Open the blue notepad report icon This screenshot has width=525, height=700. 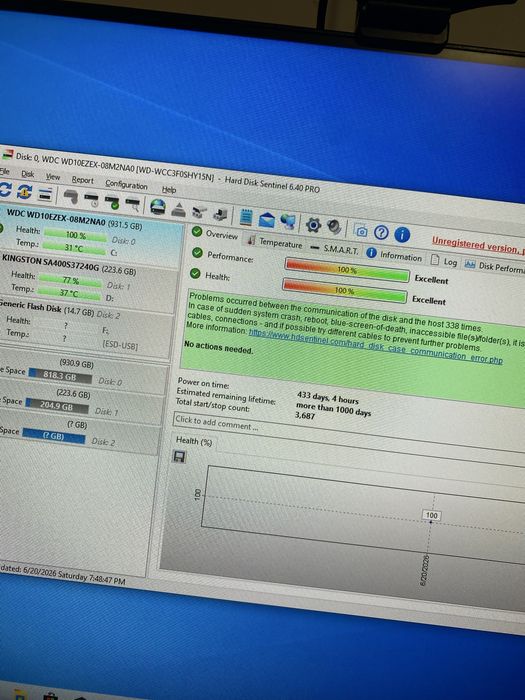coord(246,217)
